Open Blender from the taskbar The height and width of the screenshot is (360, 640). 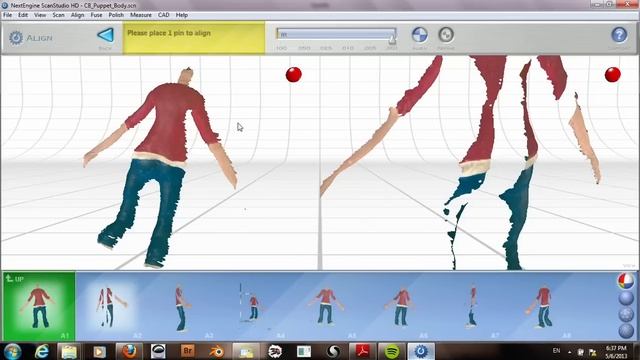(216, 351)
